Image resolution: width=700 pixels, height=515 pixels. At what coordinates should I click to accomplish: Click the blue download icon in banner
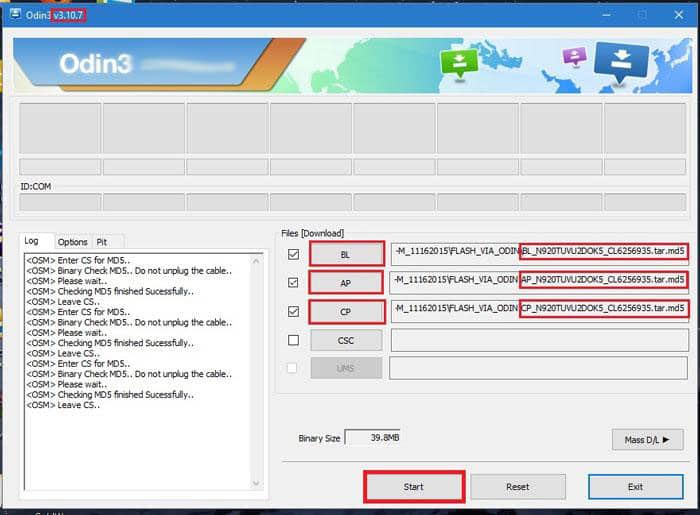coord(621,62)
